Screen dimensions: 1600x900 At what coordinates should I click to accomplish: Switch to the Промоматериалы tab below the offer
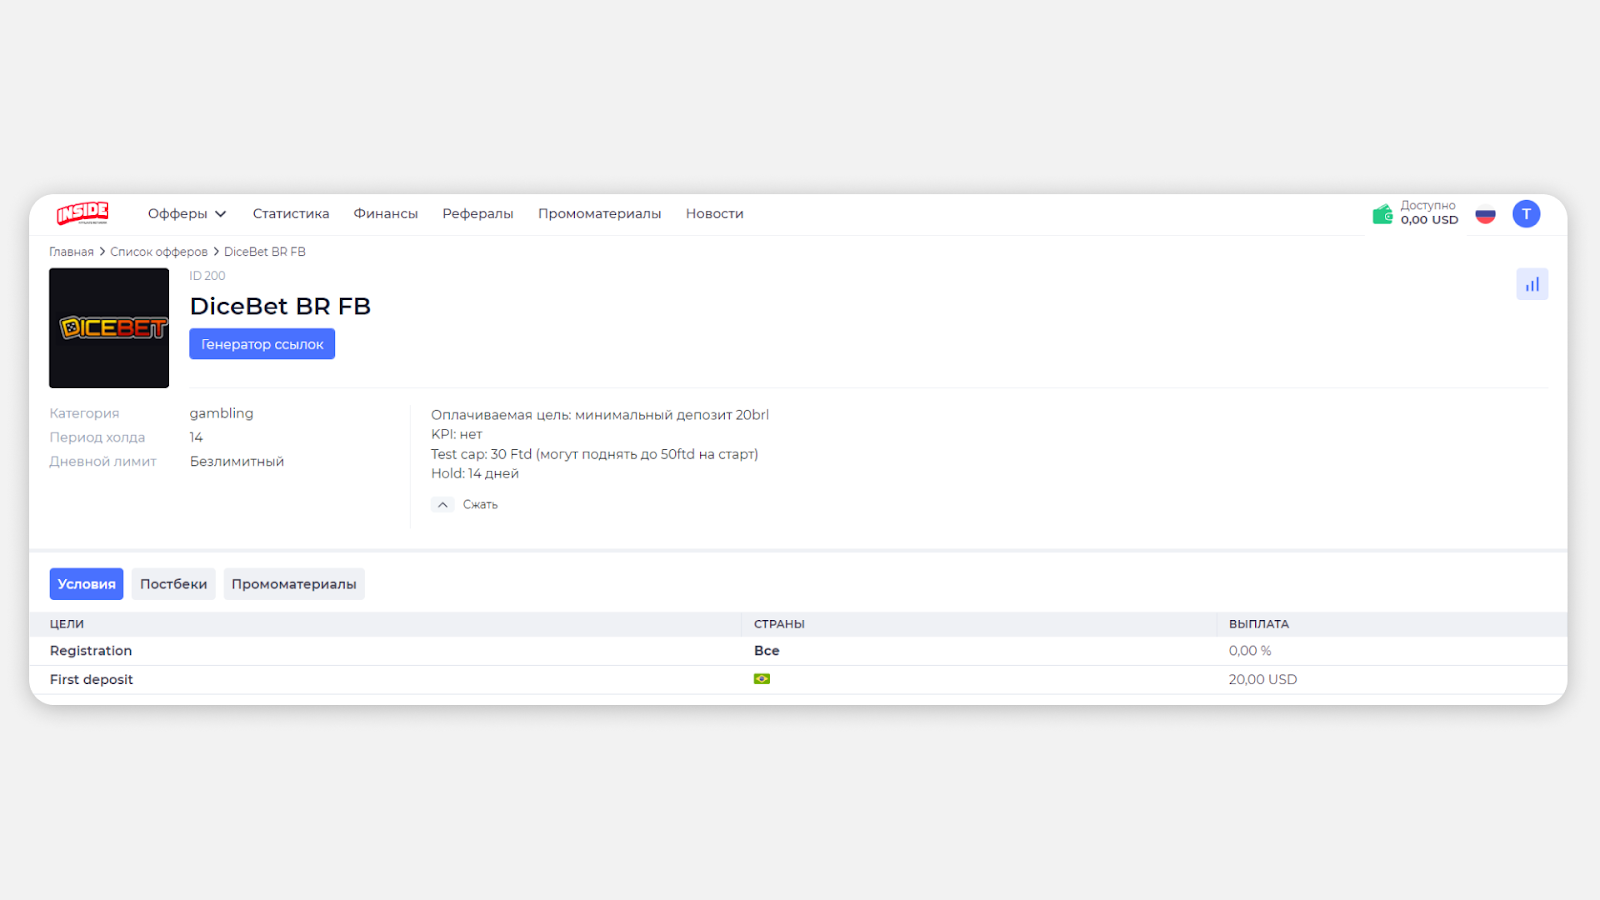(x=294, y=584)
